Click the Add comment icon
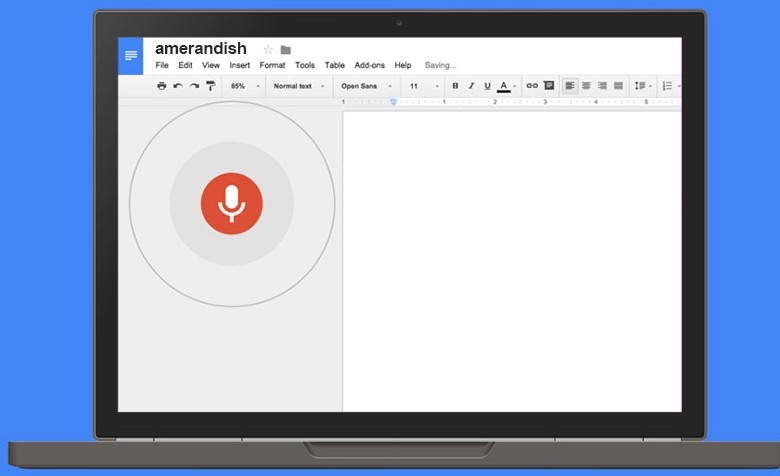 [x=548, y=86]
